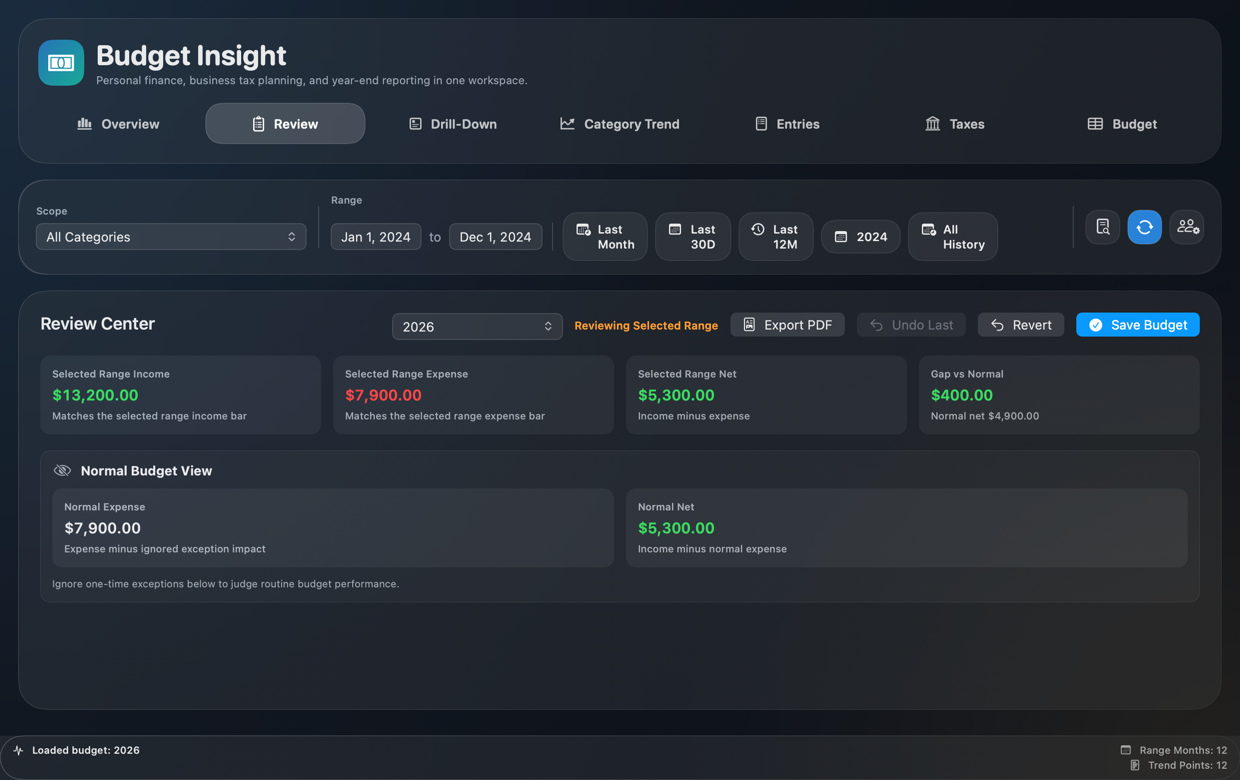Click the Selected Range Expense value $7,900.00
Image resolution: width=1240 pixels, height=780 pixels.
[383, 395]
